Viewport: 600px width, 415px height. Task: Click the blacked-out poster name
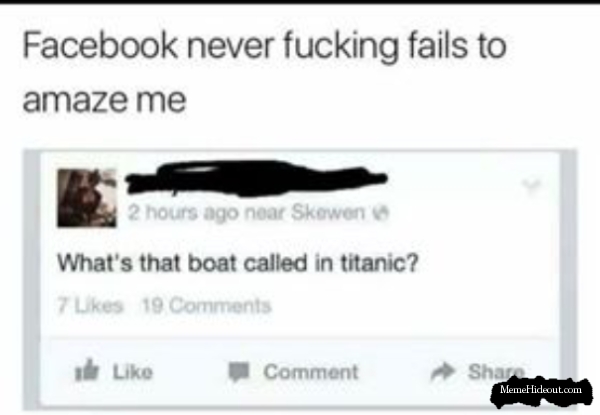coord(256,179)
